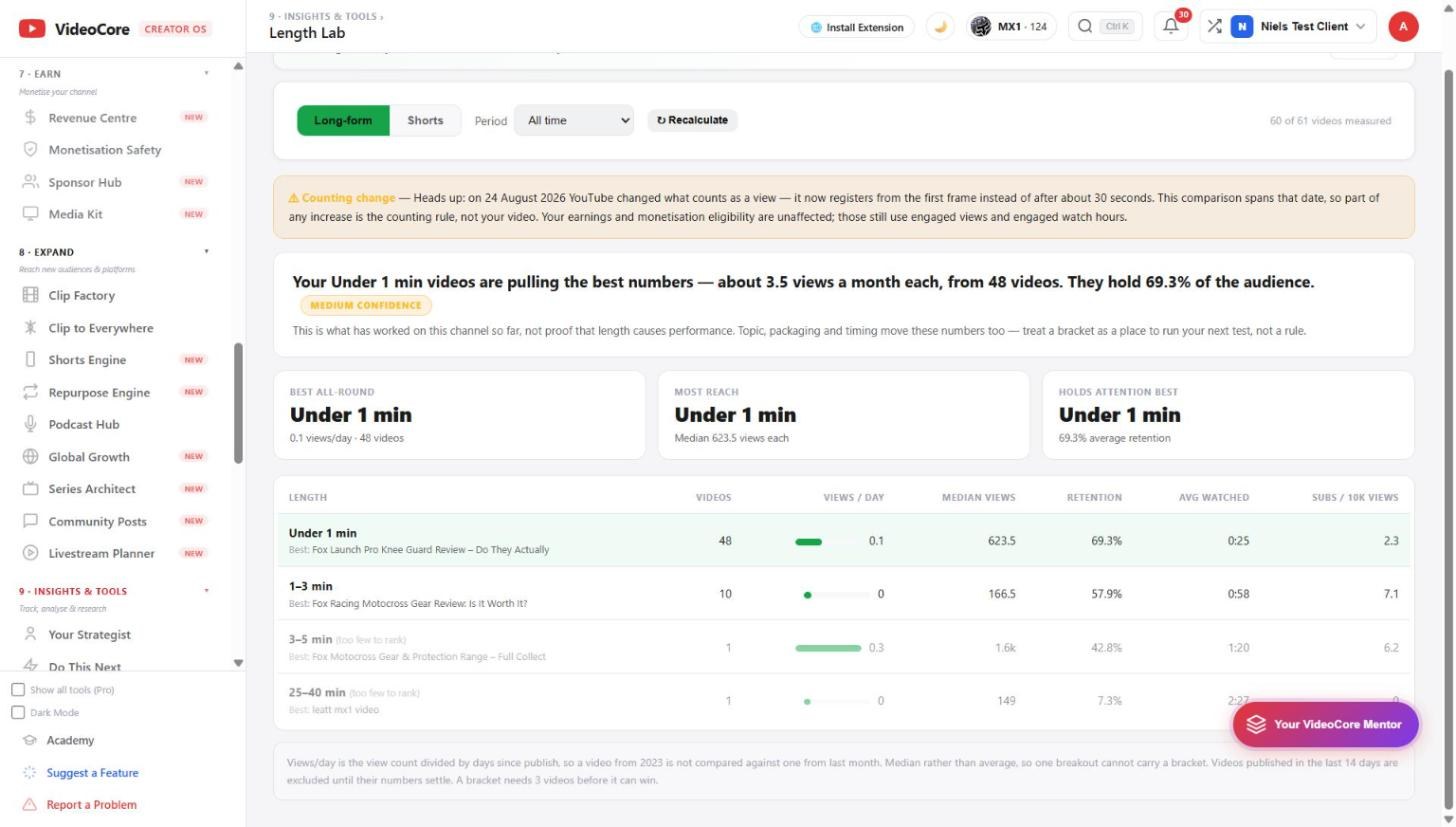Click the Clip to Everywhere icon
Image resolution: width=1456 pixels, height=827 pixels.
(30, 328)
